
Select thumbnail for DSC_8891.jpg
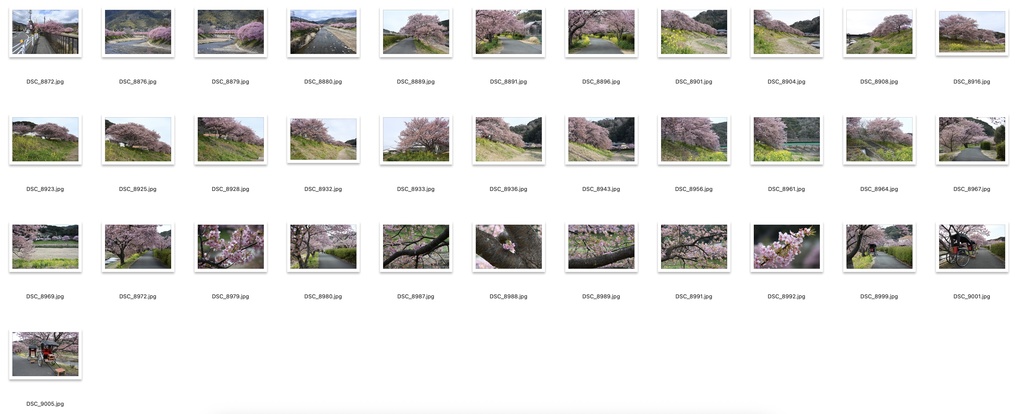(x=509, y=32)
